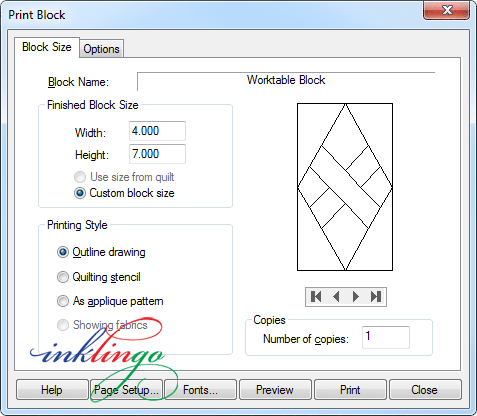Open Help for Print Block
The height and width of the screenshot is (416, 477).
pos(52,390)
